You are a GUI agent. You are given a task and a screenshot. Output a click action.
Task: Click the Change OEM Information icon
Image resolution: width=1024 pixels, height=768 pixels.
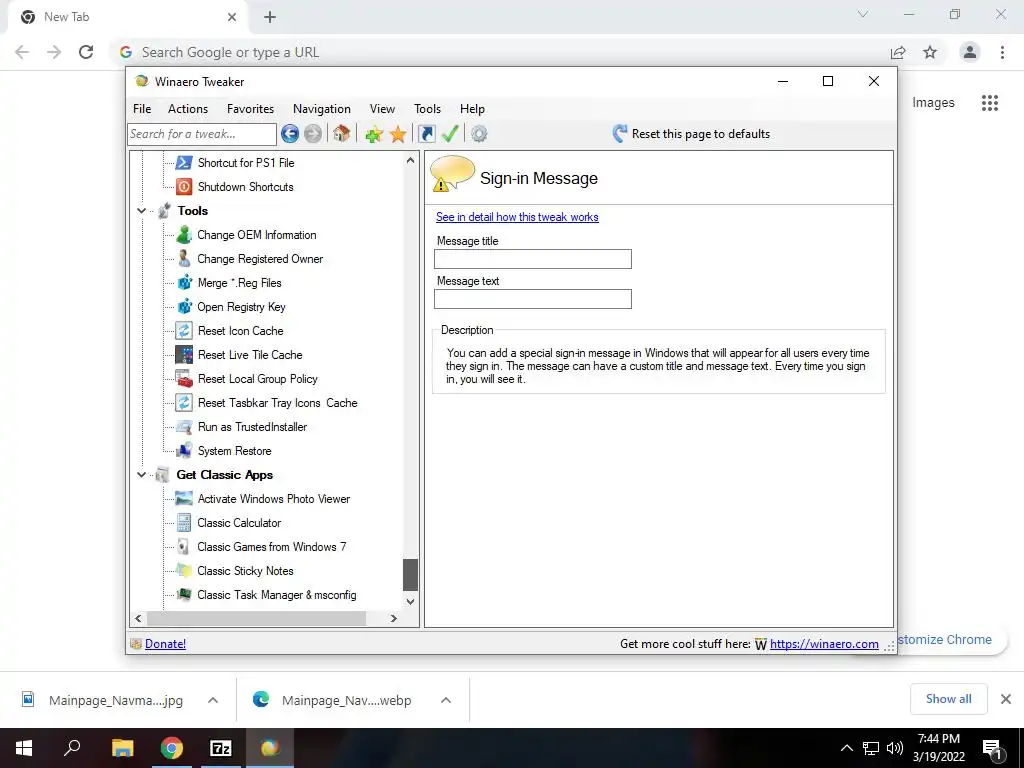click(184, 234)
